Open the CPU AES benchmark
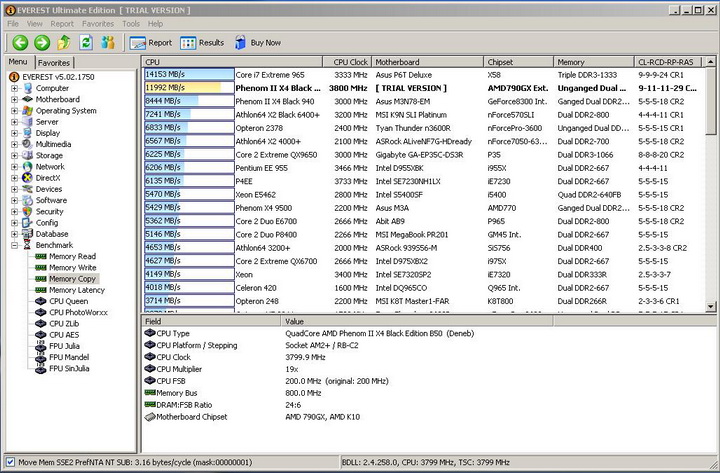 click(x=64, y=335)
